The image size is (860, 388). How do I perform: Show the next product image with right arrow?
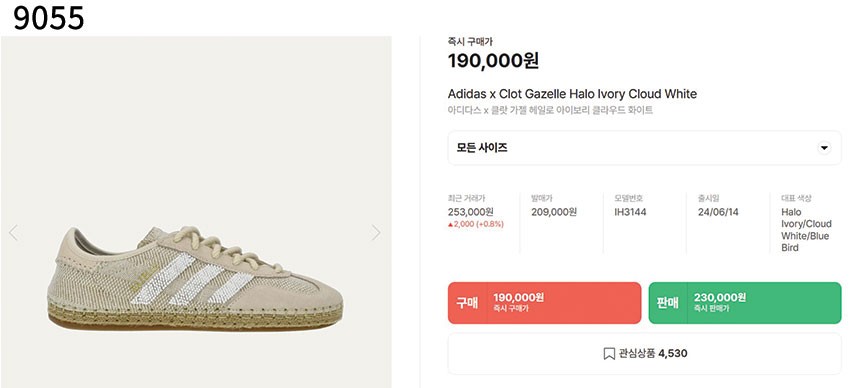pyautogui.click(x=376, y=233)
